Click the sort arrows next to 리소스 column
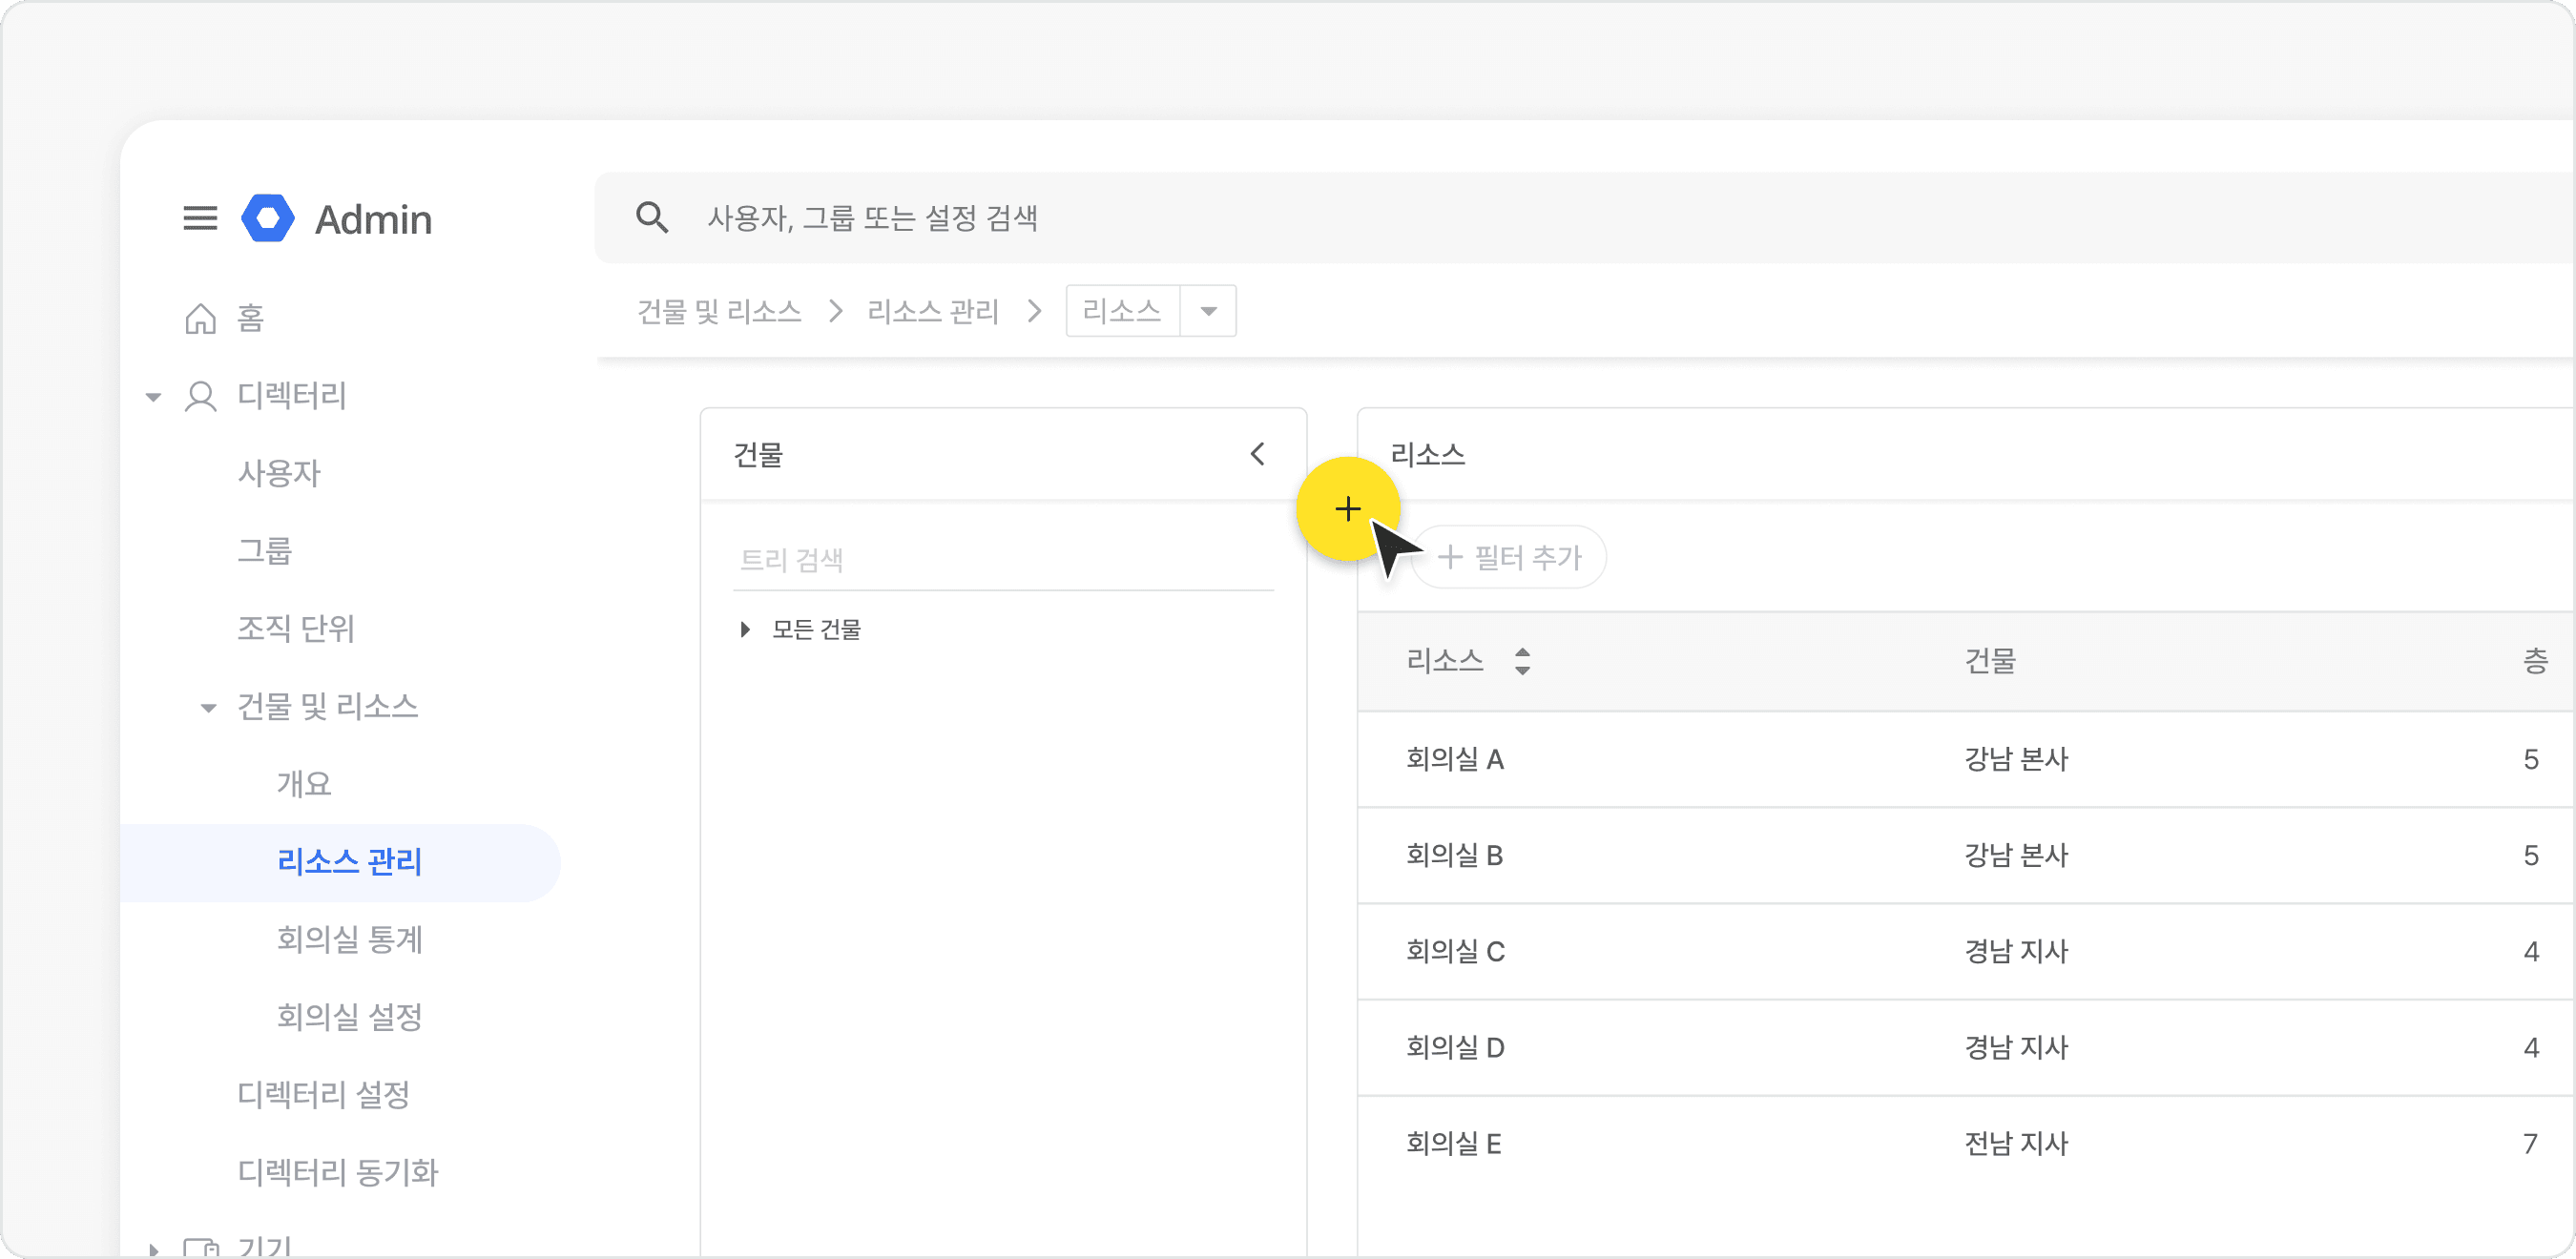Image resolution: width=2576 pixels, height=1259 pixels. tap(1522, 661)
